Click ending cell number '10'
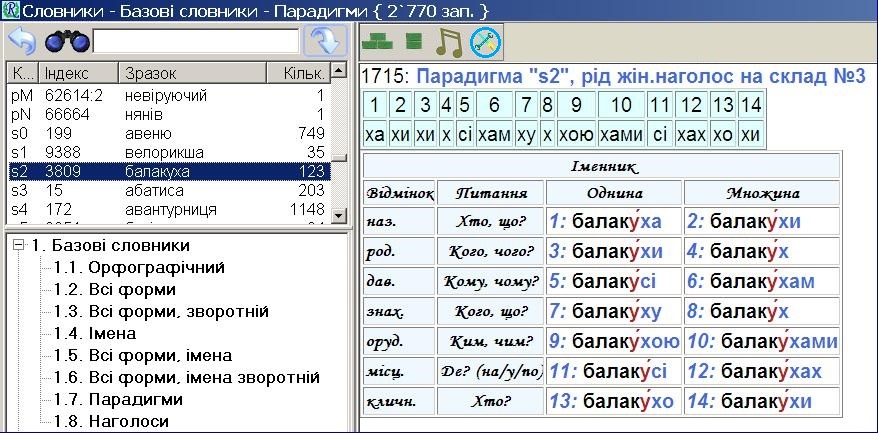 click(622, 105)
